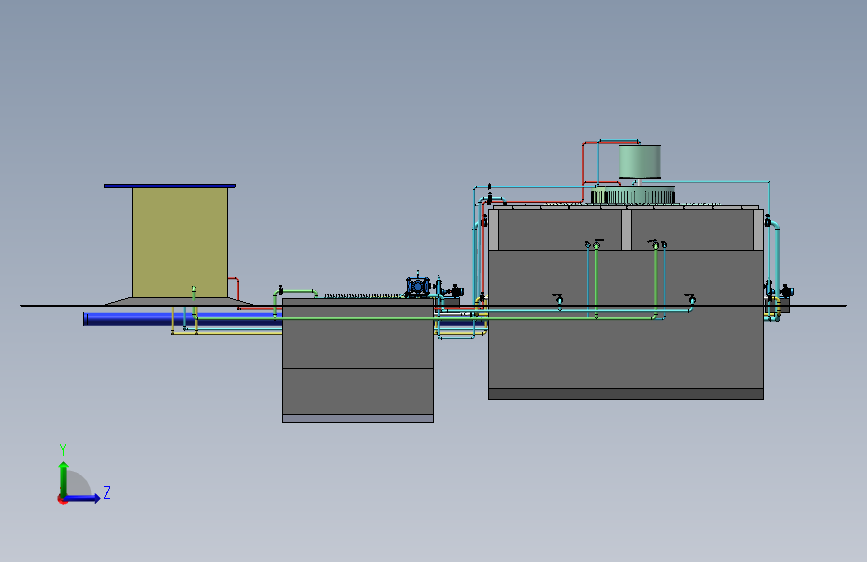
Task: Pick the dark bottom slab of right tank
Action: 625,394
